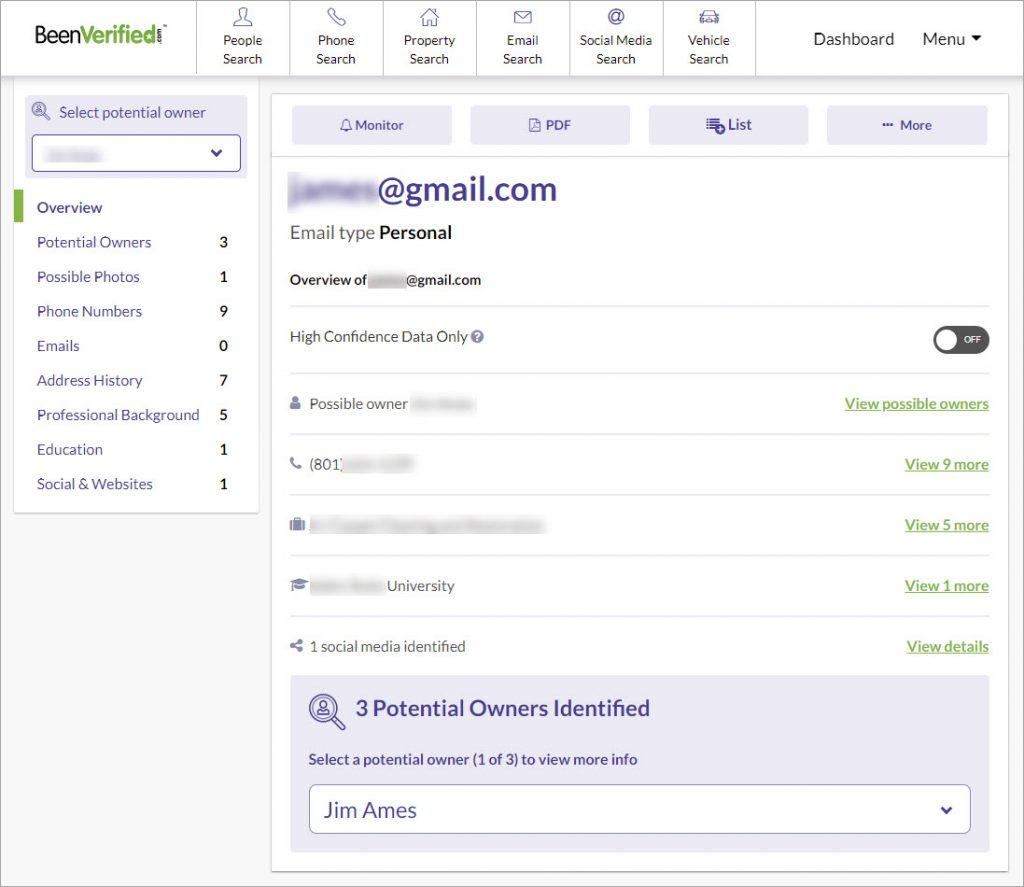
Task: Click the Vehicle Search car icon
Action: [x=709, y=17]
